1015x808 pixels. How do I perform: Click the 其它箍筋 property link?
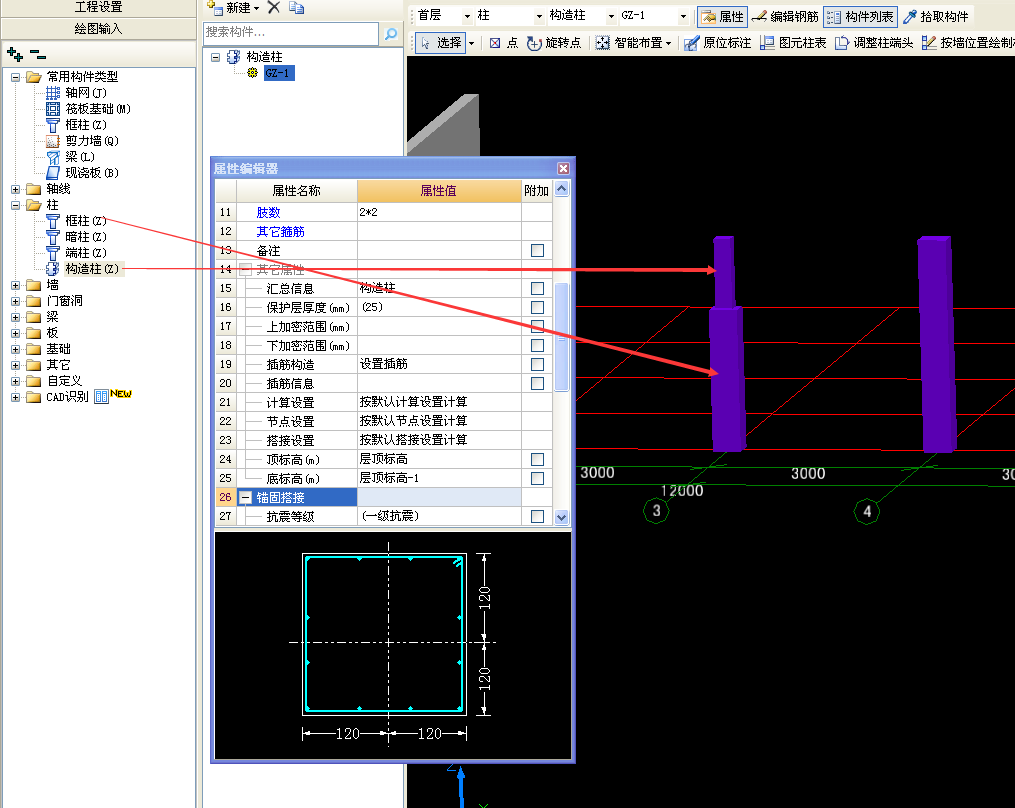pyautogui.click(x=280, y=231)
